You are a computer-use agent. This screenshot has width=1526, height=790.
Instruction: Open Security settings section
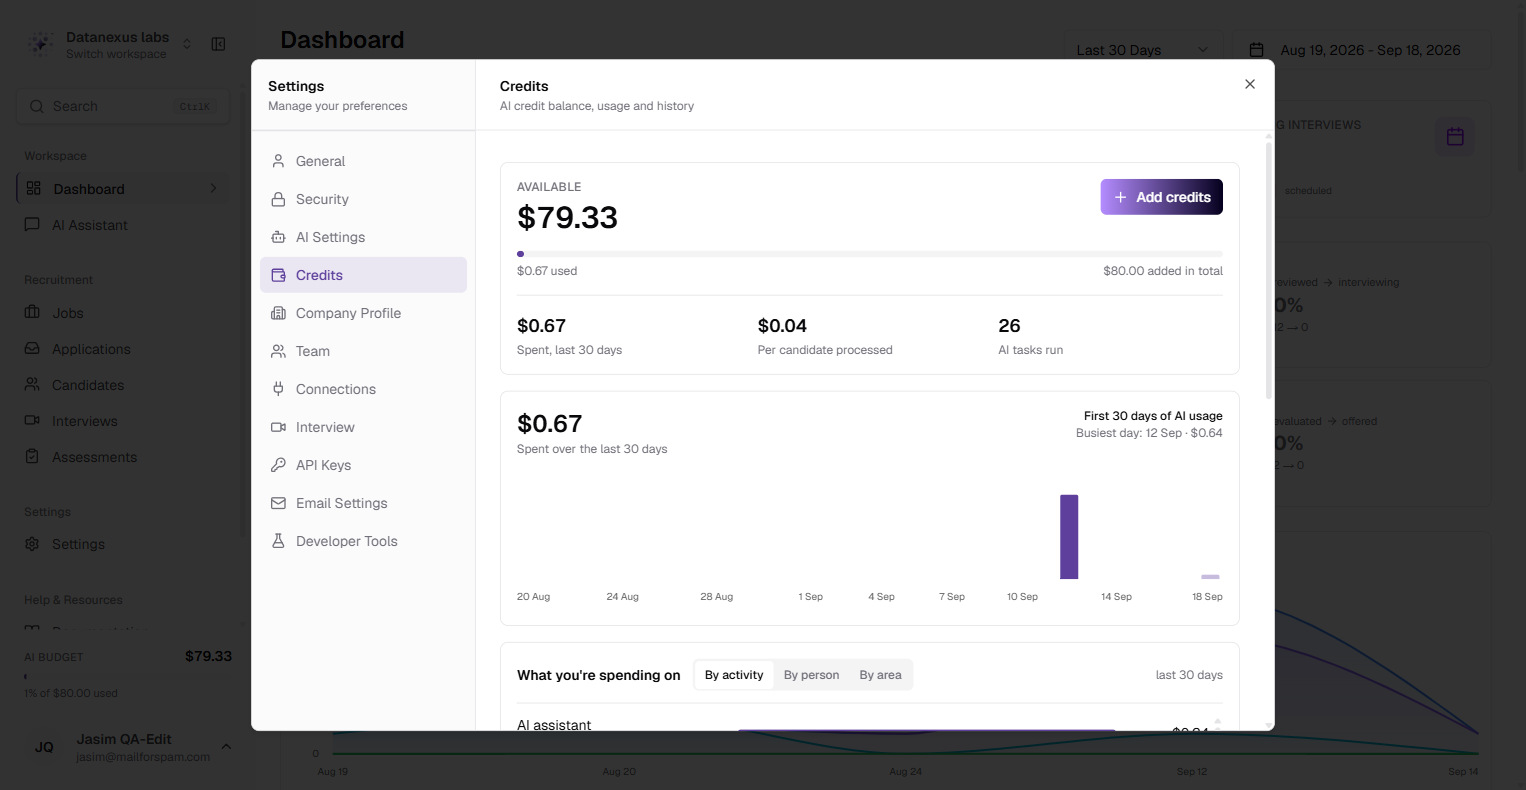pyautogui.click(x=363, y=199)
